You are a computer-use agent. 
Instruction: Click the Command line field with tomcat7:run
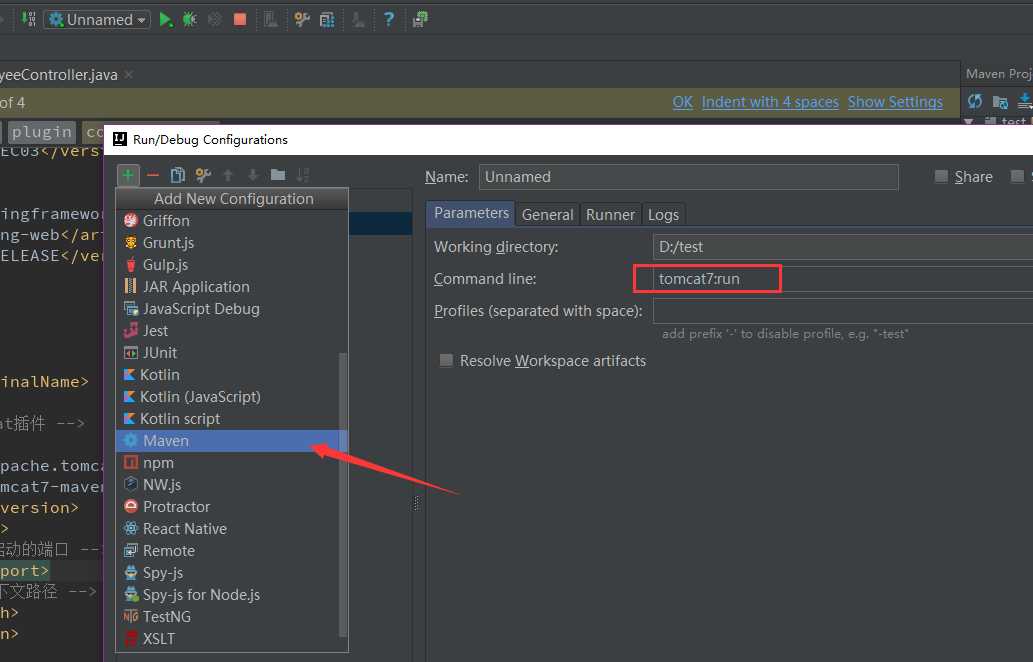coord(843,279)
